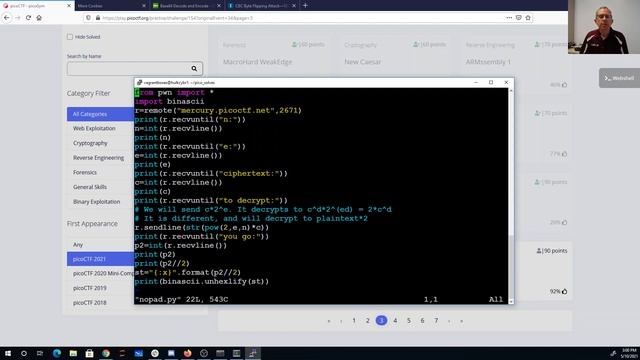Open Cortana search circle on taskbar
This screenshot has width=640, height=360.
24,353
